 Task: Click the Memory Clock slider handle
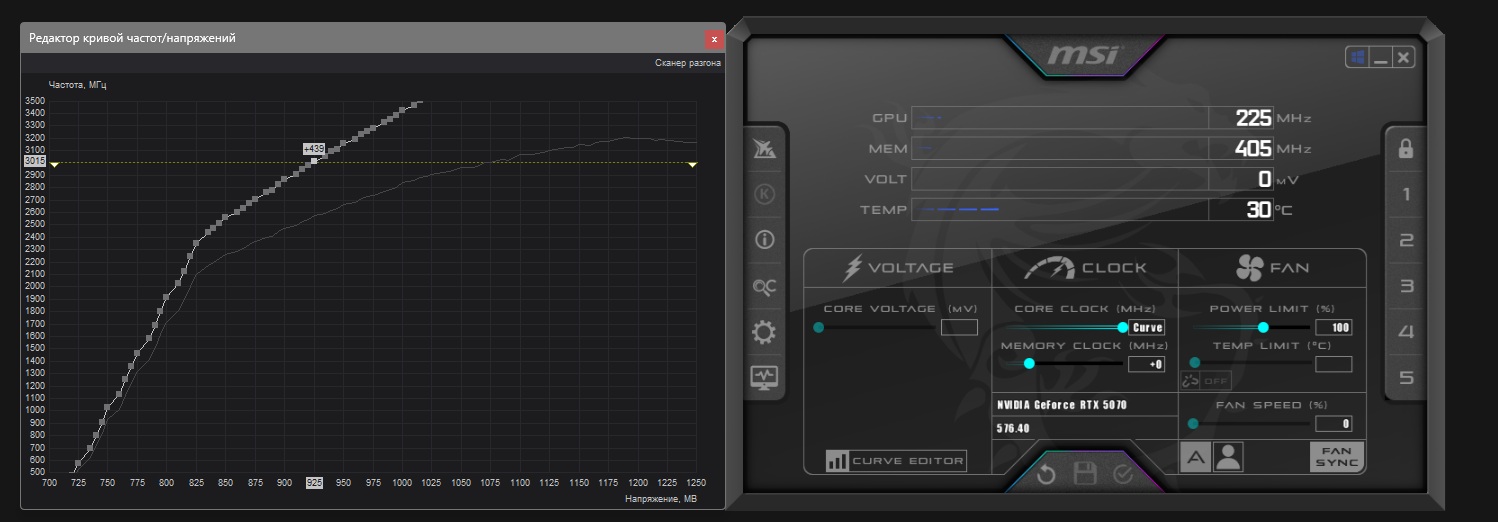point(1029,364)
